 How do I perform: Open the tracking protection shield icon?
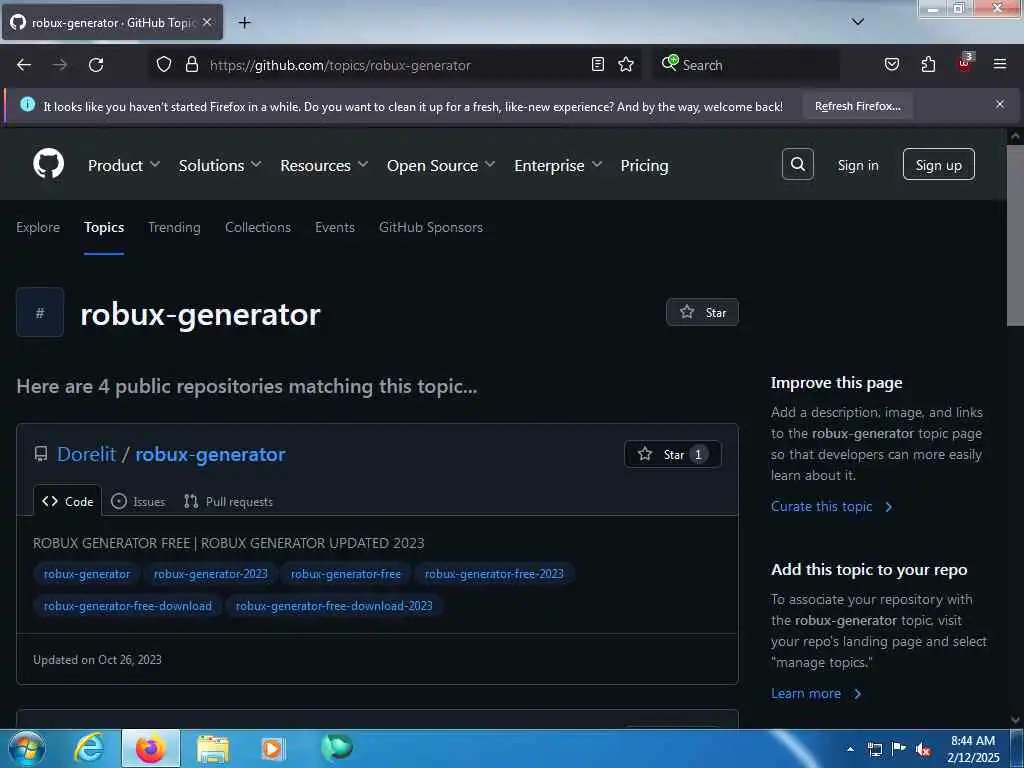[x=164, y=64]
